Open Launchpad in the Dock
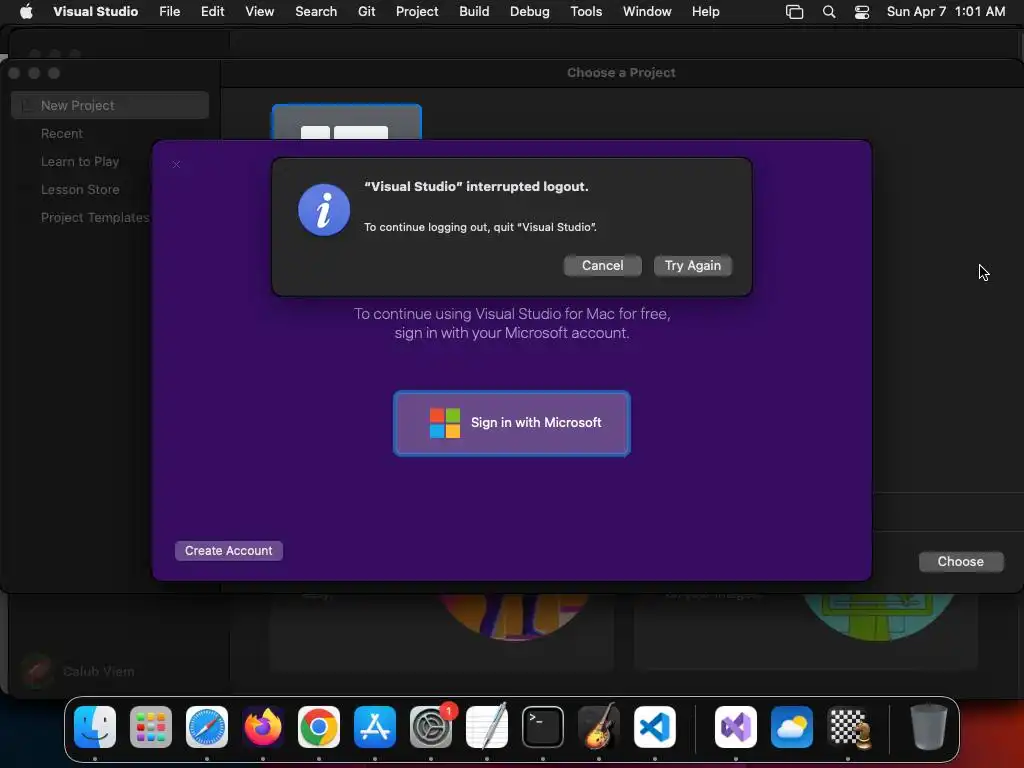1024x768 pixels. [x=151, y=727]
